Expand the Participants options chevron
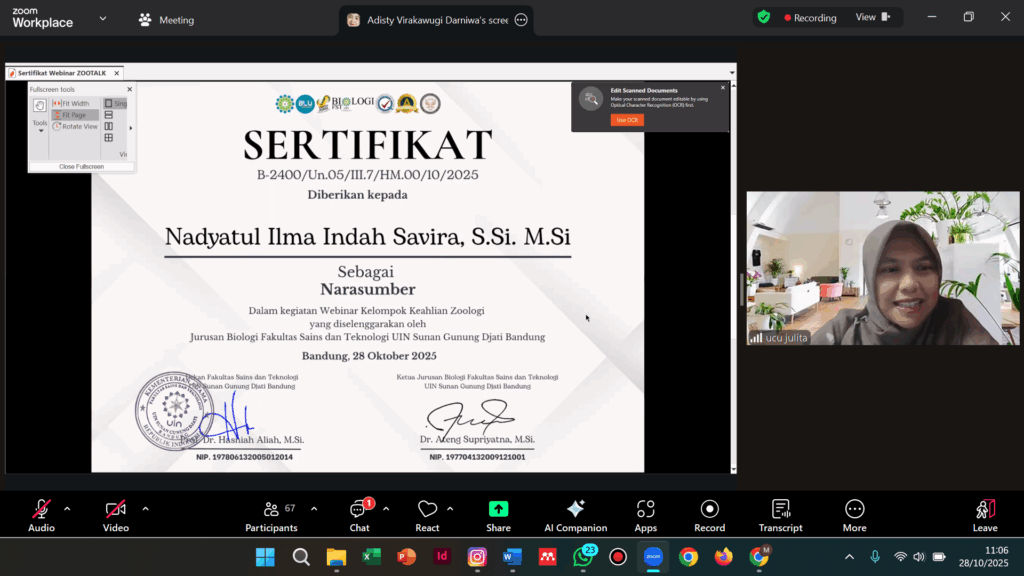The height and width of the screenshot is (576, 1024). pyautogui.click(x=314, y=508)
